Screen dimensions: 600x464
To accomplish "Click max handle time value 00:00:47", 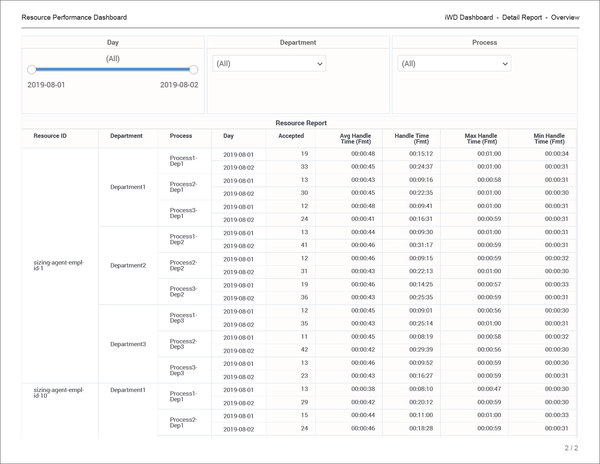I will click(489, 389).
